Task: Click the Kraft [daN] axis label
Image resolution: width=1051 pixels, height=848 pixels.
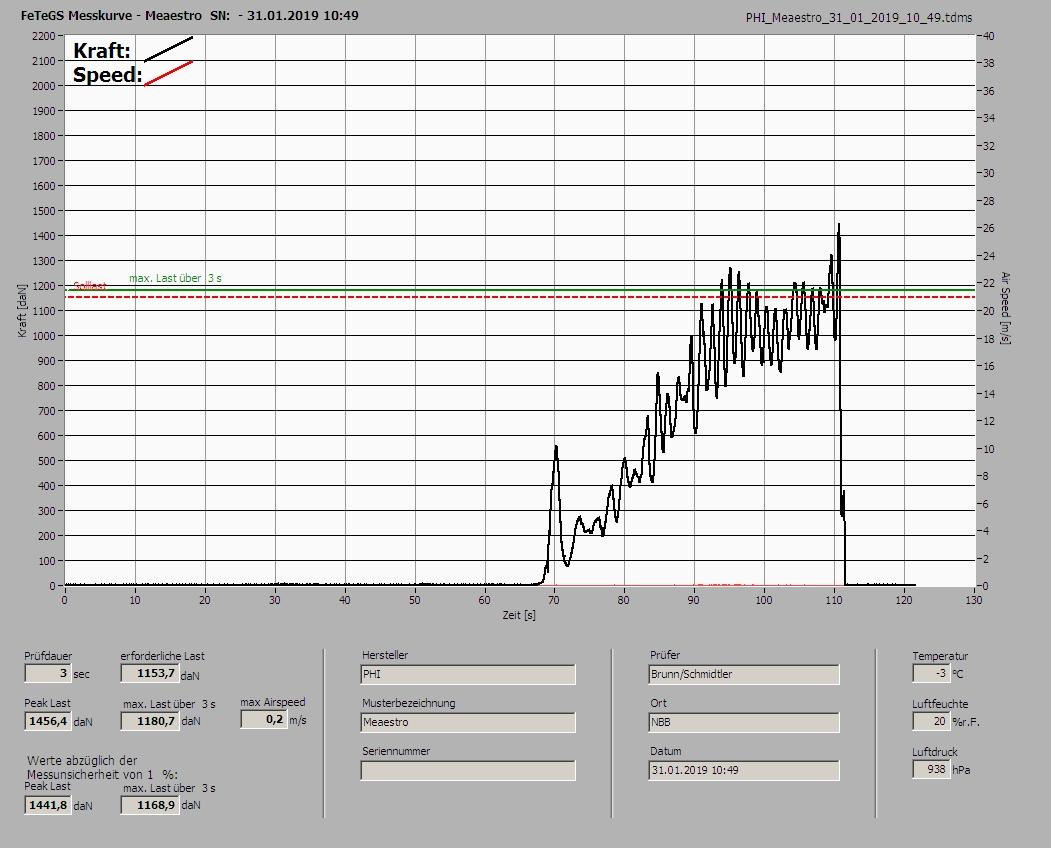Action: 22,310
